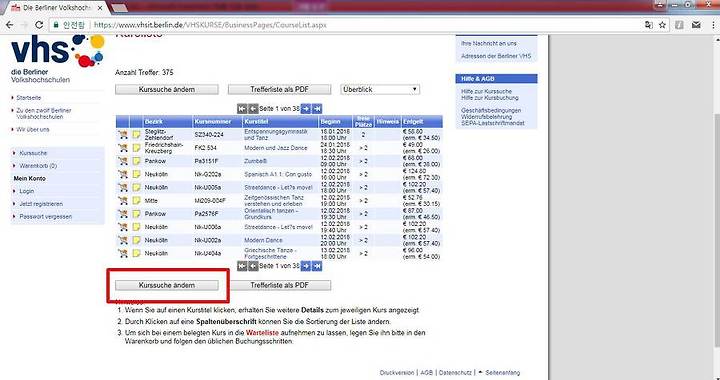Open the Widerrufsbelehrung link

(x=486, y=117)
